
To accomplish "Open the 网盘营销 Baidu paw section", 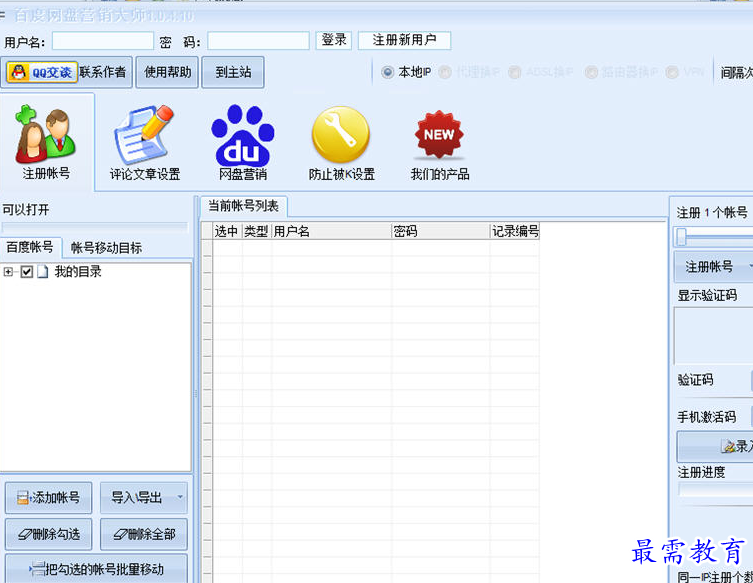I will pyautogui.click(x=243, y=143).
